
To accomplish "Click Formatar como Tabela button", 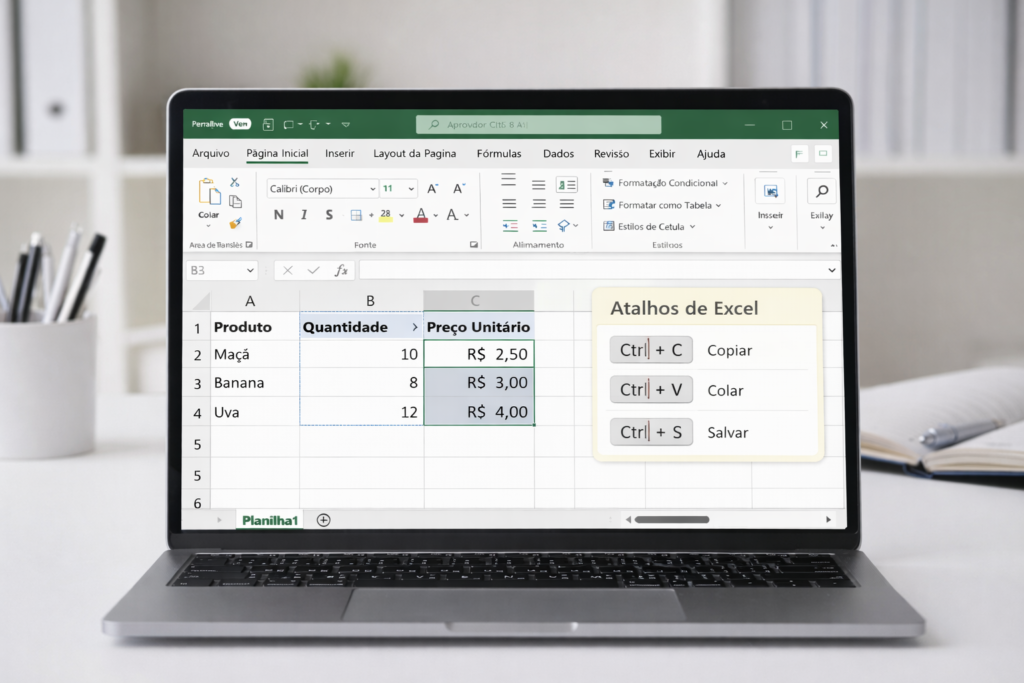I will [x=664, y=205].
